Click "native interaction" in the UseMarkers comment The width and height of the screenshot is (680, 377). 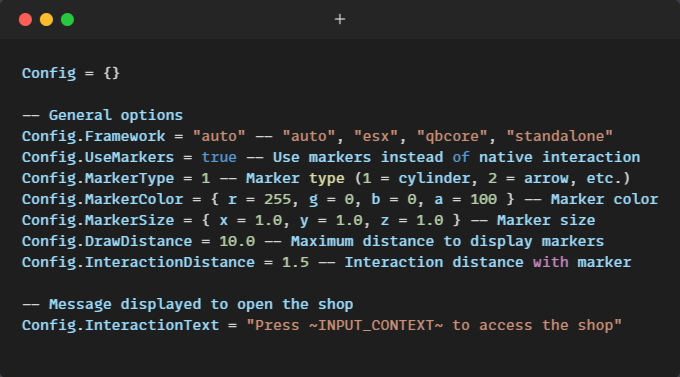559,157
